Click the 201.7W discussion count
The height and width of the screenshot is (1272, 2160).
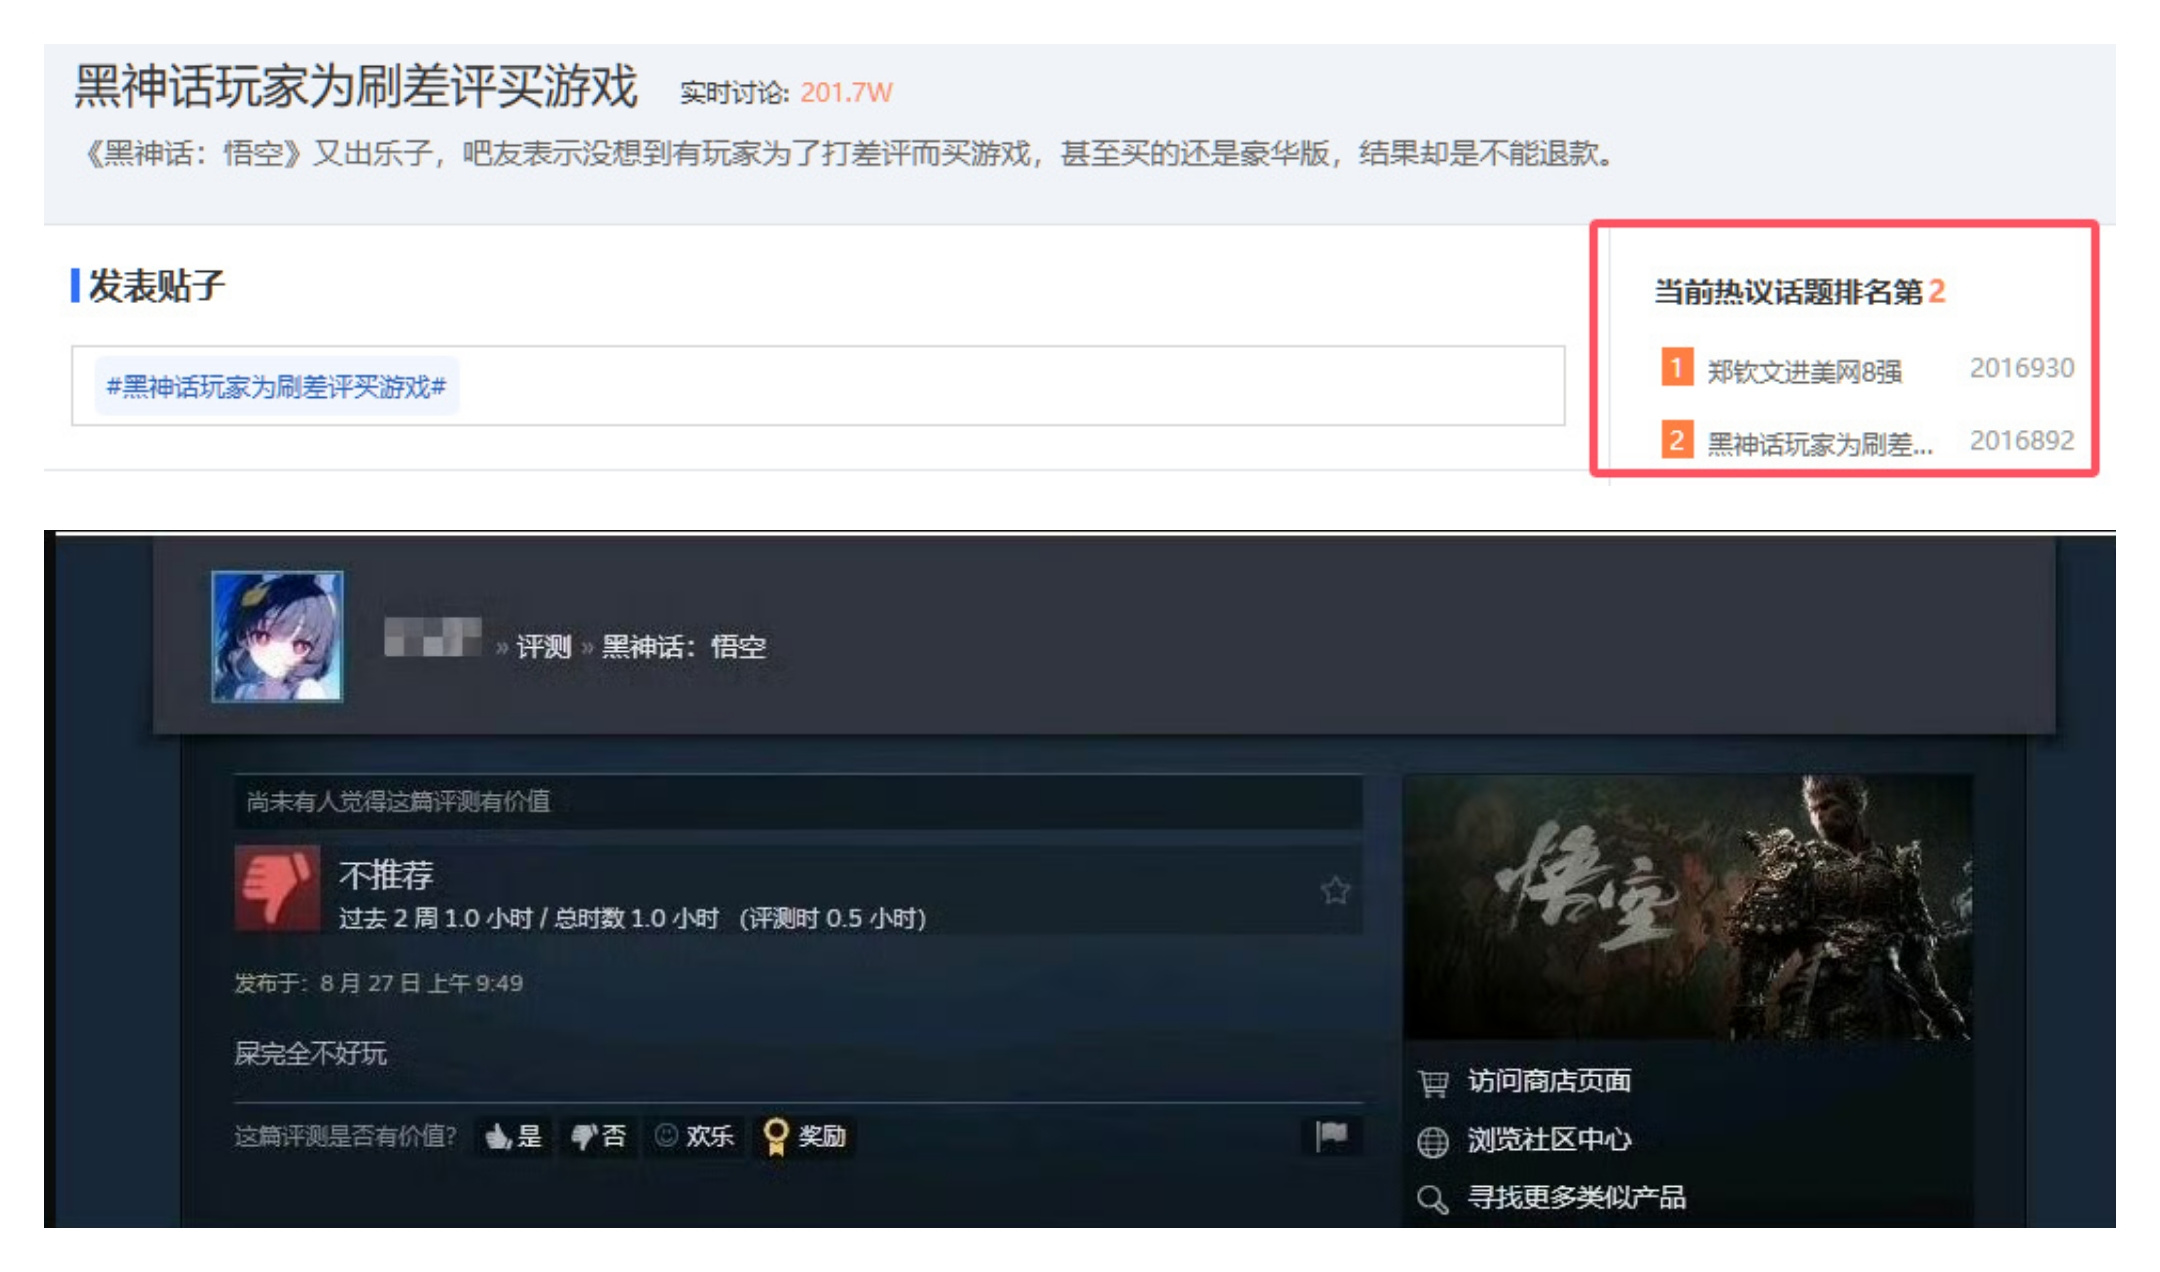click(846, 93)
